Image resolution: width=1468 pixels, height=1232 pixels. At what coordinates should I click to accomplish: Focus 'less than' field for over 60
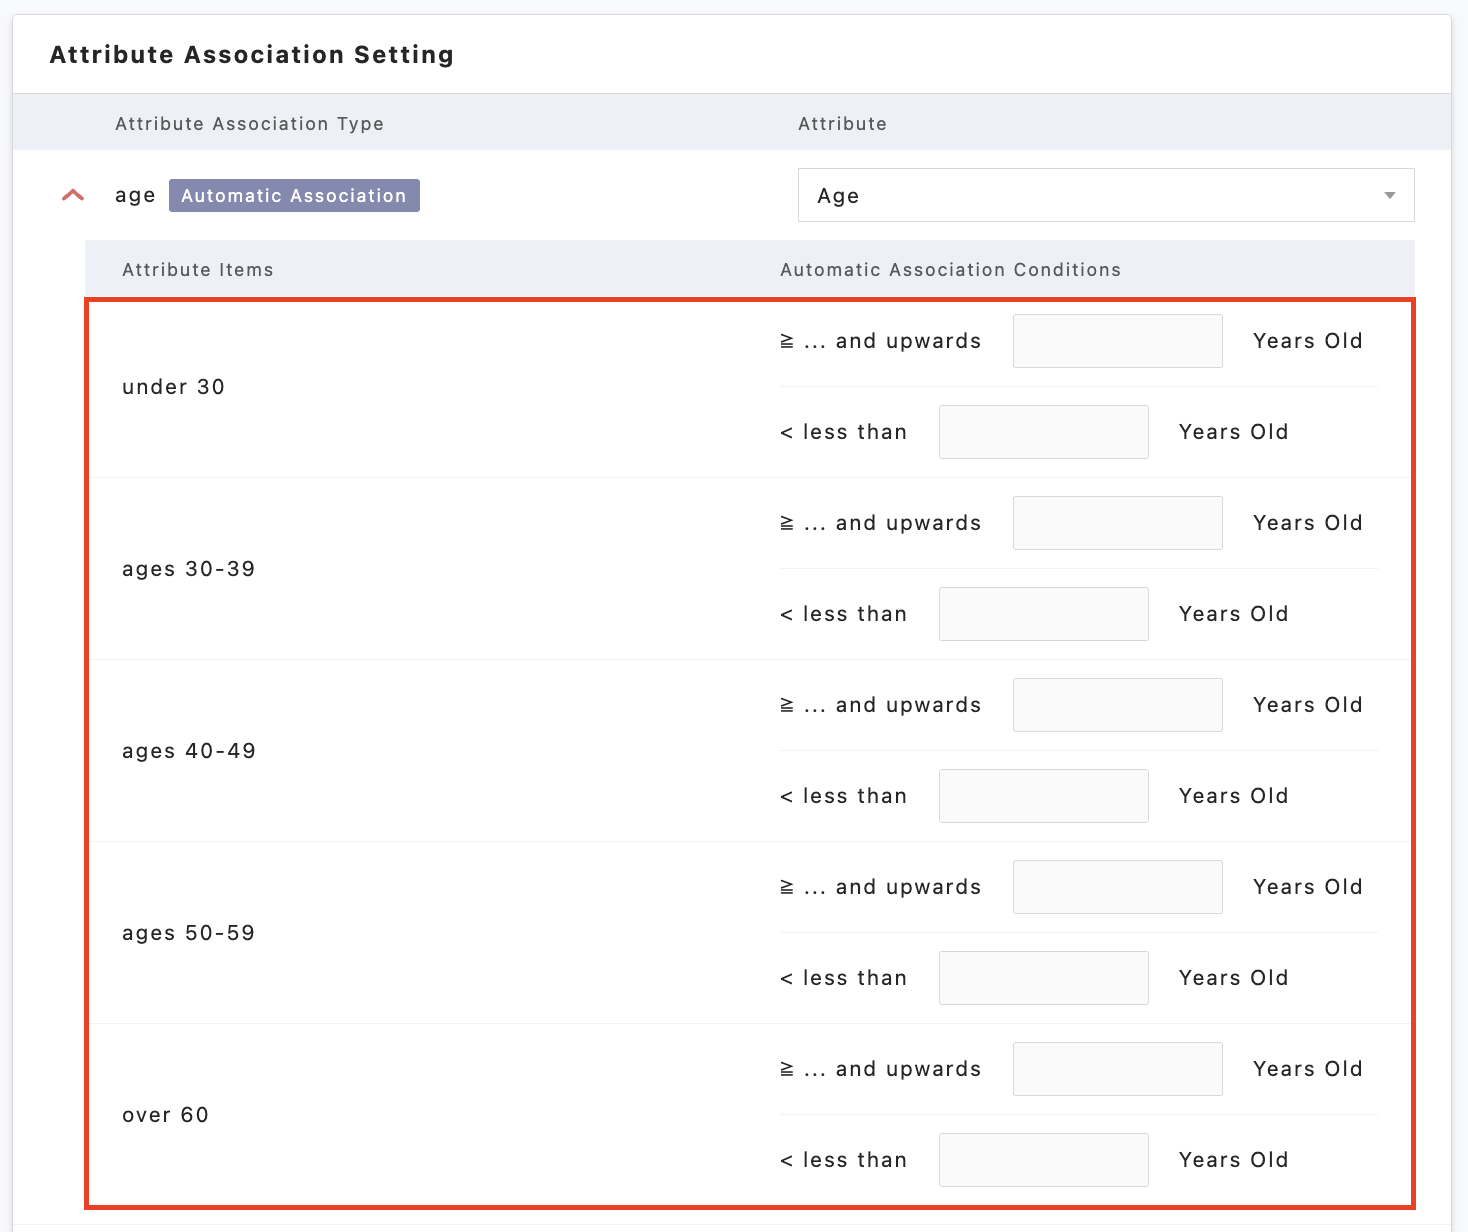[1043, 1160]
